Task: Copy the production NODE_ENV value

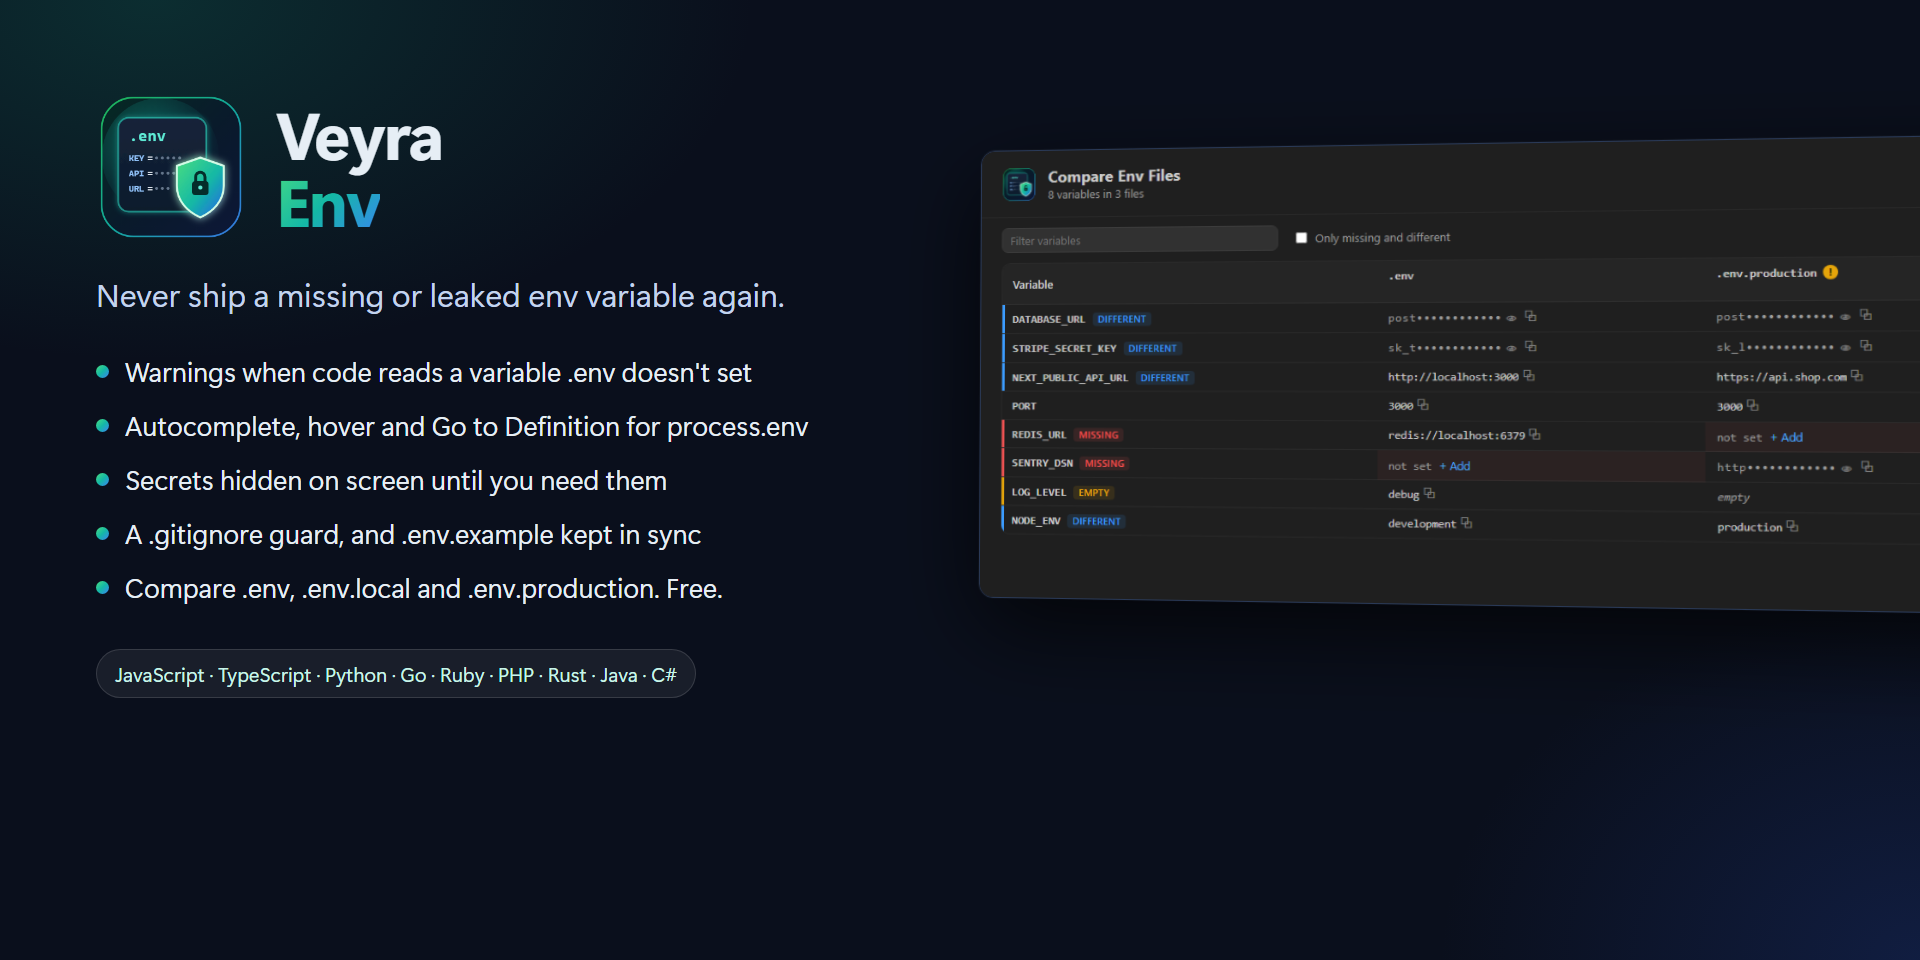Action: (x=1792, y=525)
